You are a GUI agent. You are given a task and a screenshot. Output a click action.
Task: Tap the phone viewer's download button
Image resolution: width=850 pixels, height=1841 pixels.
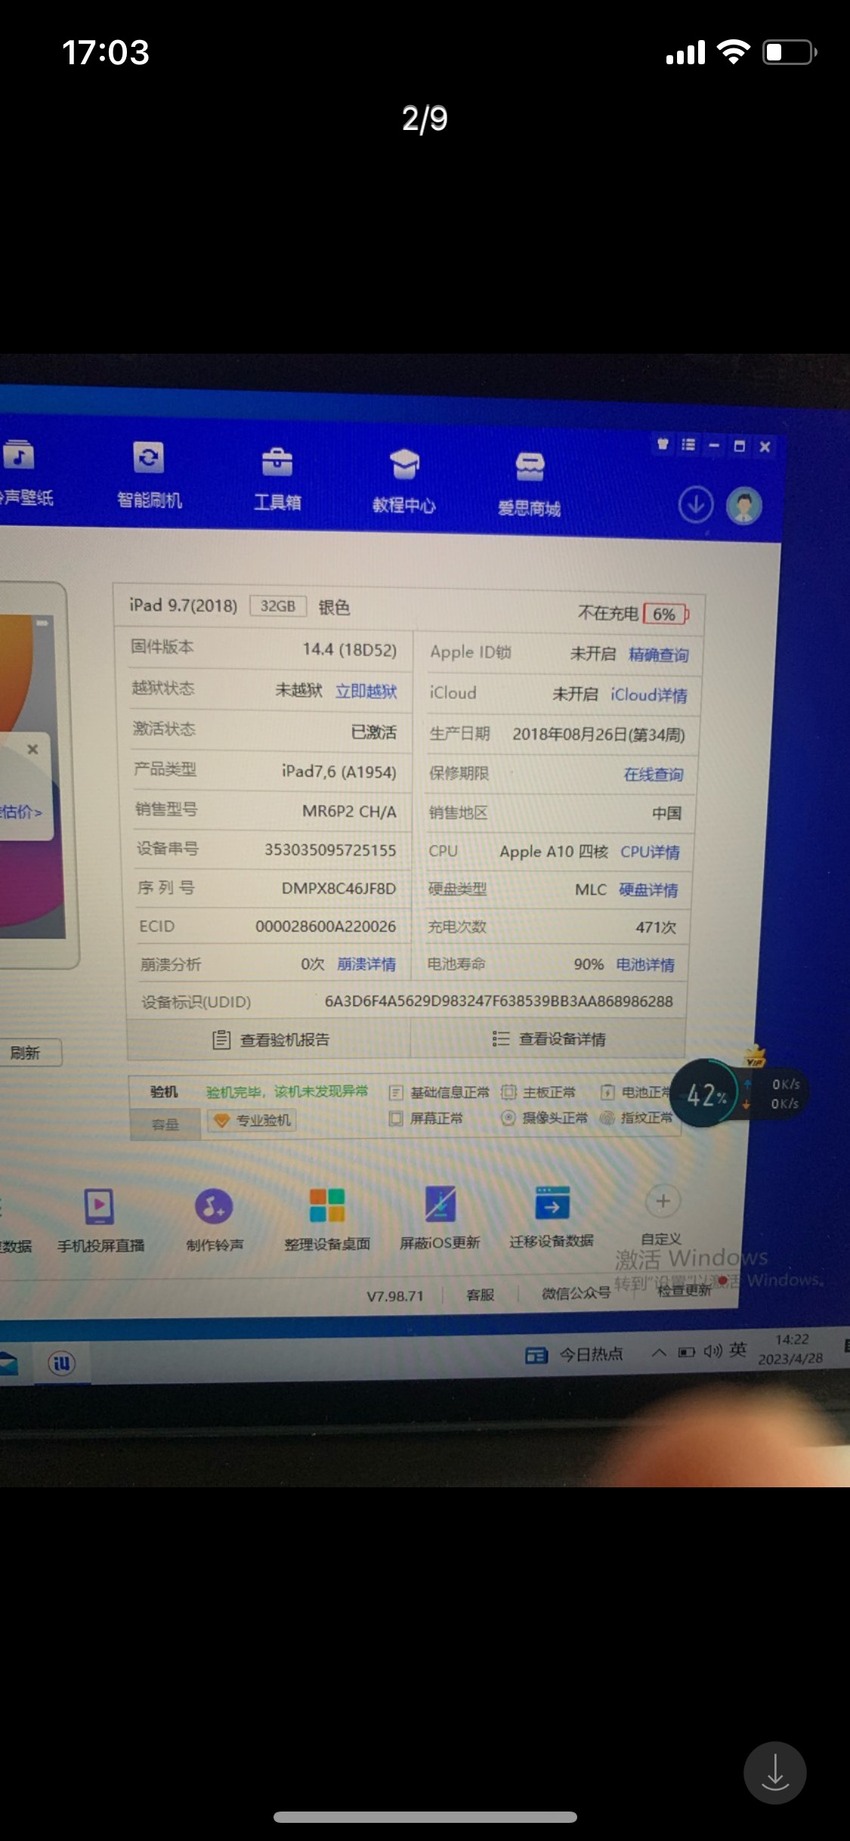775,1773
